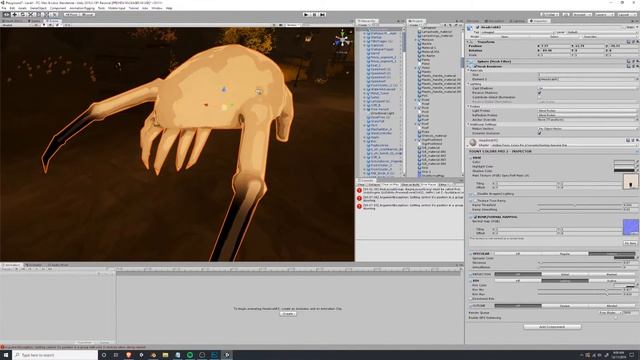
Task: Click the blue Normal Map texture thumbnail
Action: click(x=630, y=227)
